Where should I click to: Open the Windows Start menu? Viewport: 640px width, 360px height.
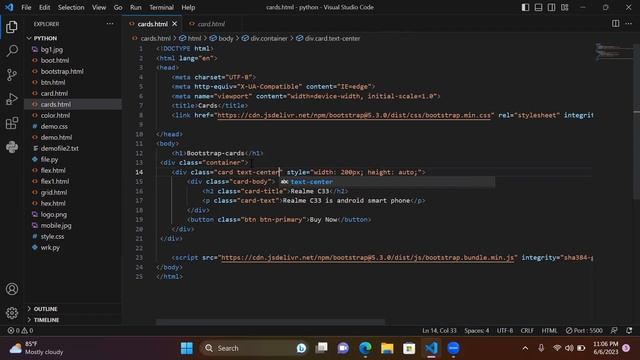click(x=187, y=348)
